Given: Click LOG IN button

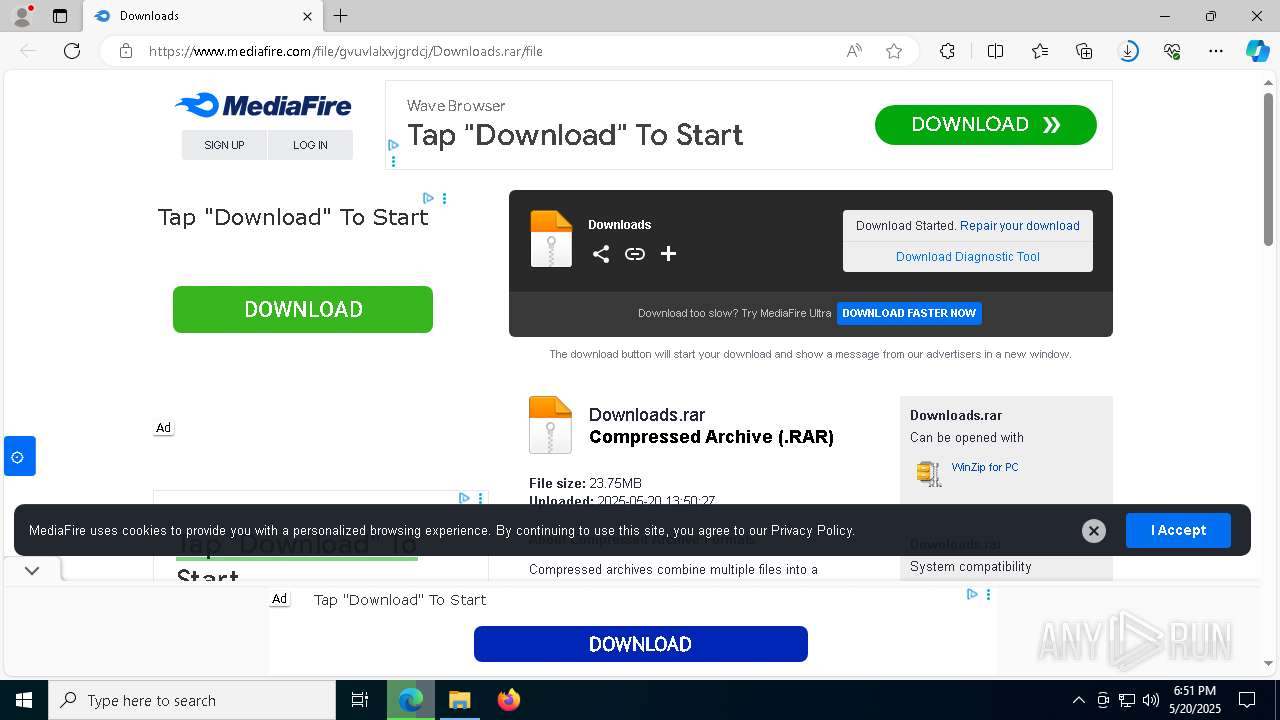Looking at the screenshot, I should click(310, 145).
